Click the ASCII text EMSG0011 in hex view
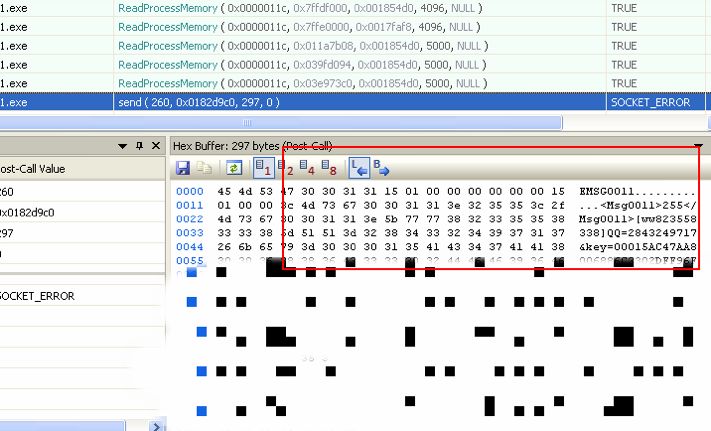 pos(607,192)
